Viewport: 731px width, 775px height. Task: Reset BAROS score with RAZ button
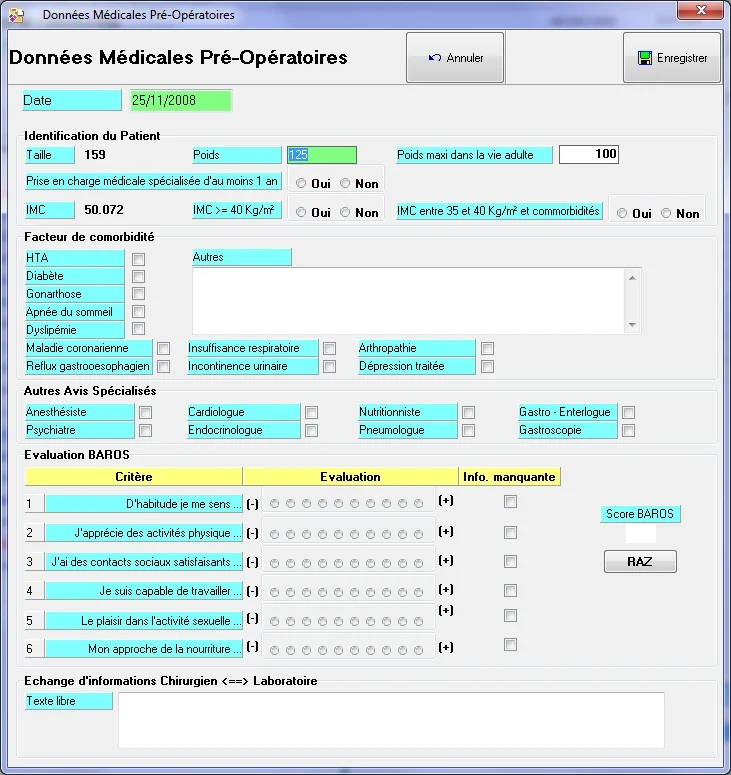(640, 561)
